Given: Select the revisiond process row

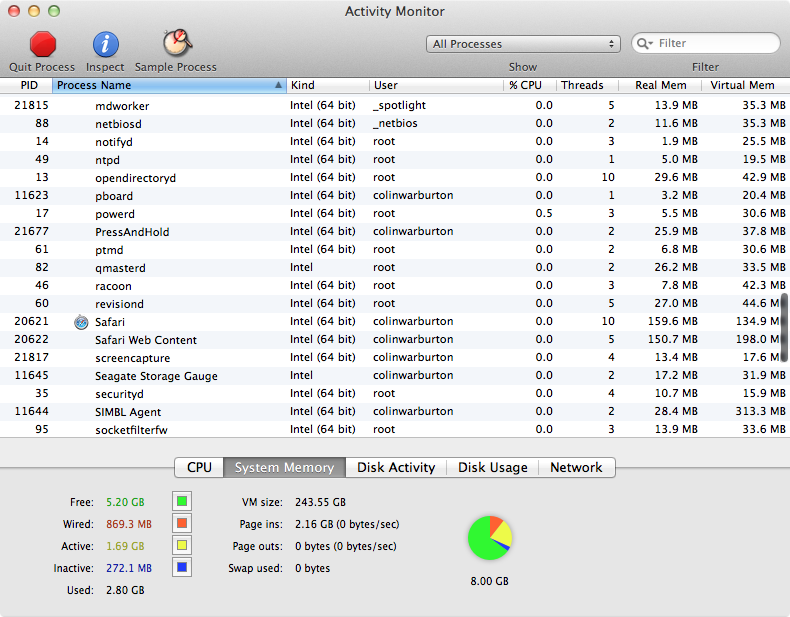Looking at the screenshot, I should (395, 304).
